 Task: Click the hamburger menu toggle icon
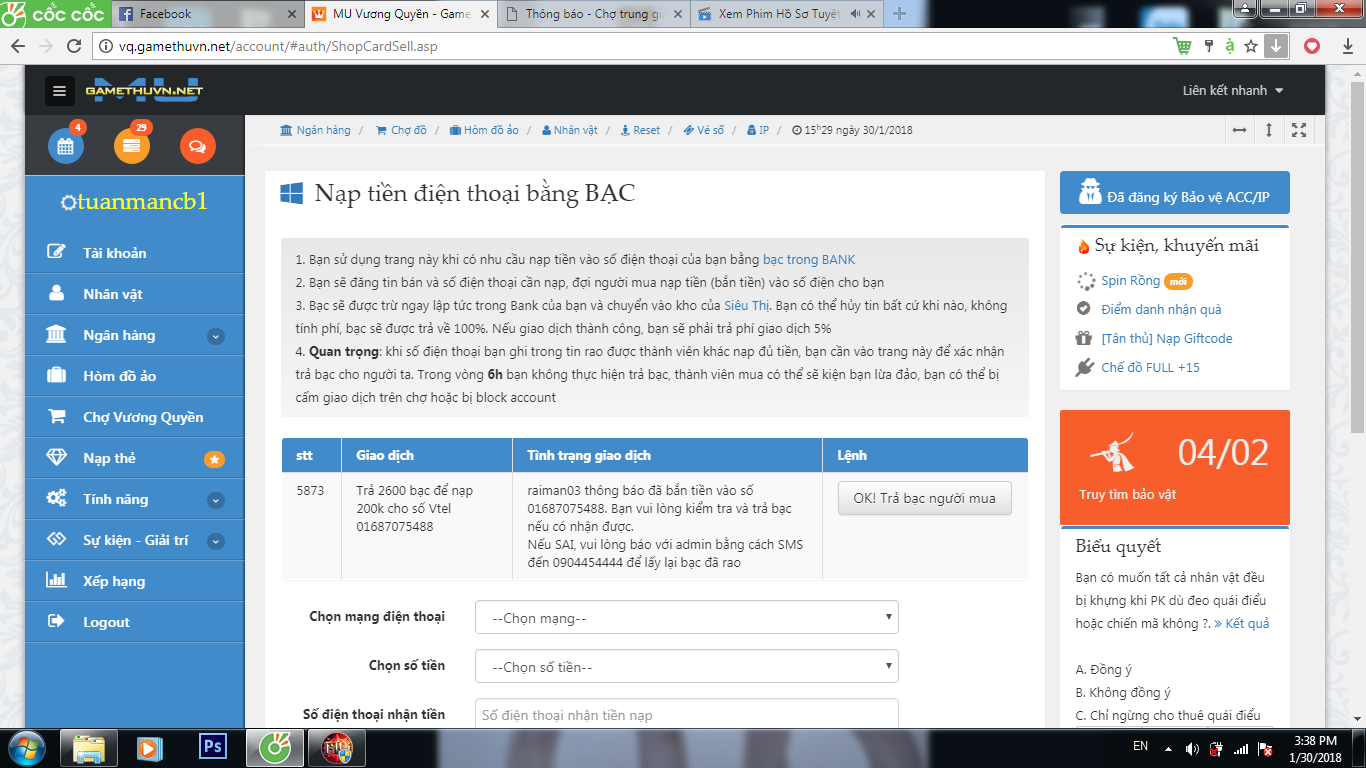tap(60, 91)
